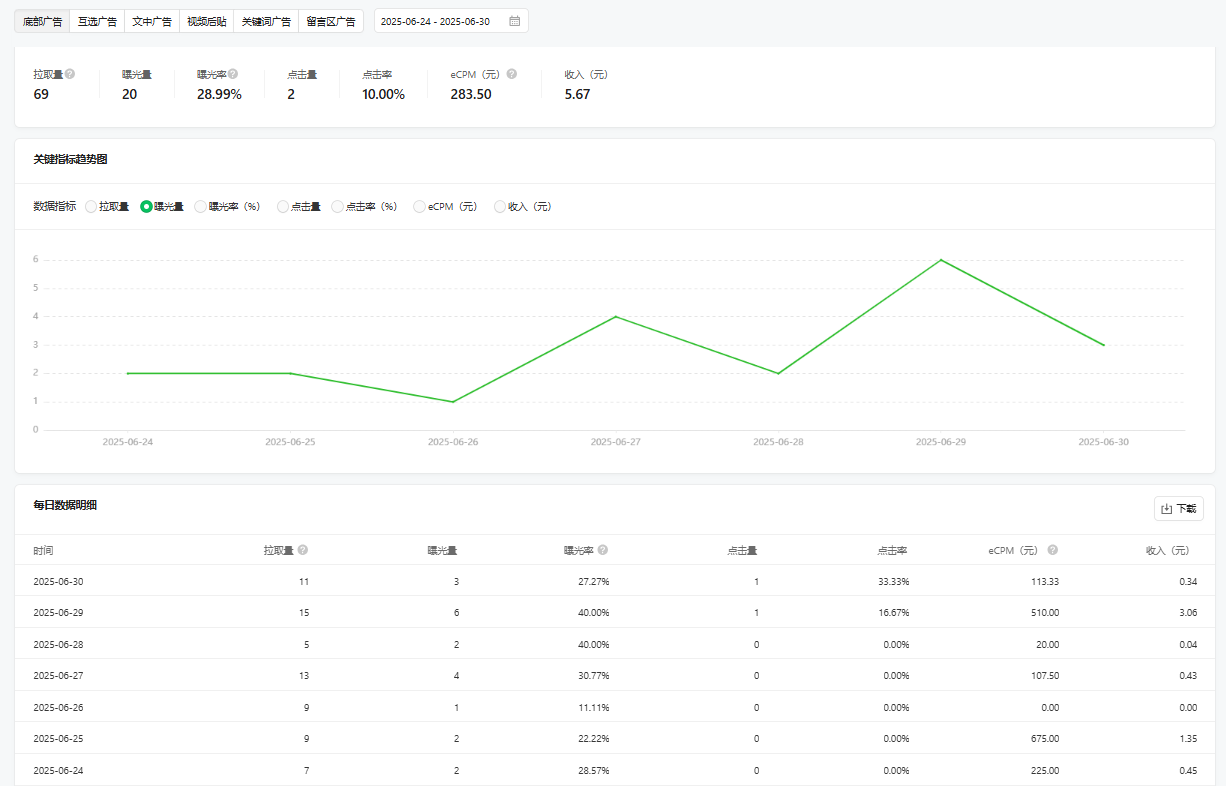Select the 拉取量 radio button
This screenshot has width=1226, height=786.
point(91,207)
